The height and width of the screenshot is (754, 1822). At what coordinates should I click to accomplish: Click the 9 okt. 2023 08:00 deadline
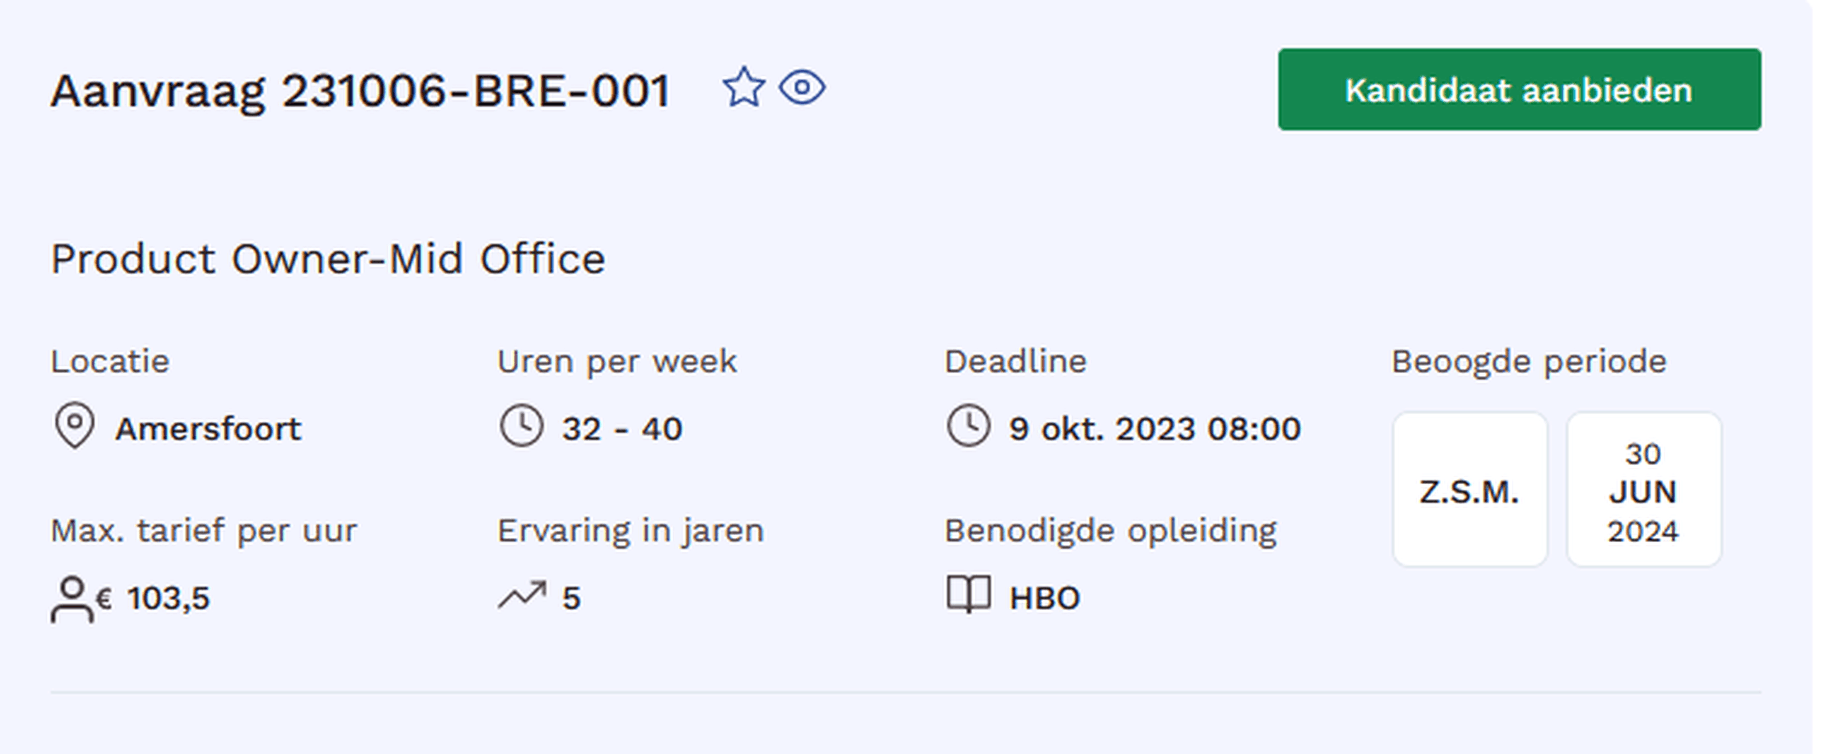[x=1154, y=429]
